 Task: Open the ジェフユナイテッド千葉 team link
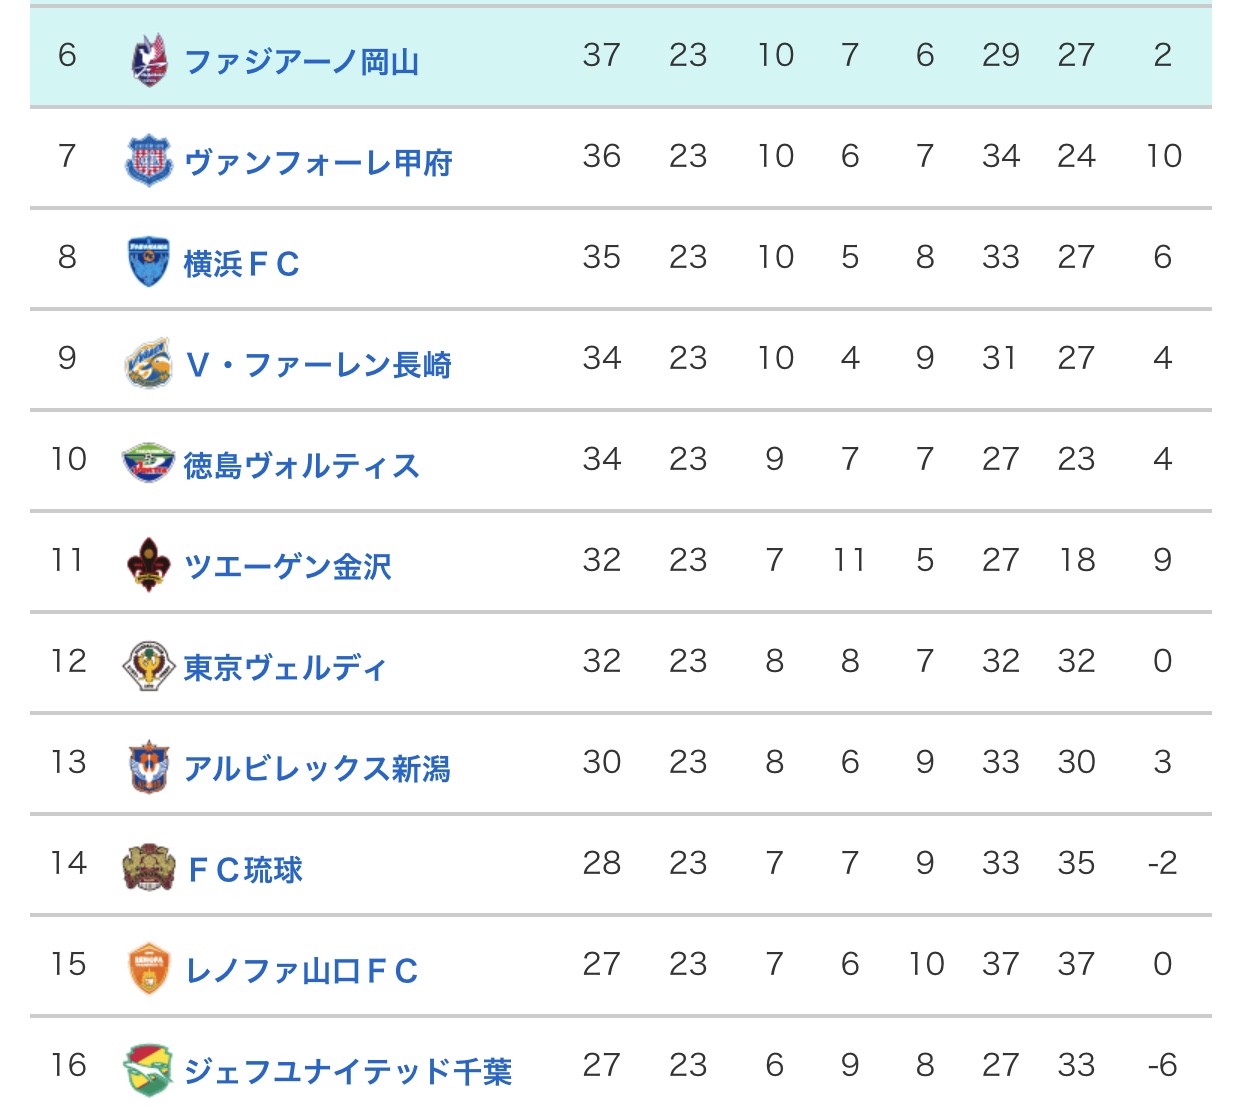(x=348, y=1071)
